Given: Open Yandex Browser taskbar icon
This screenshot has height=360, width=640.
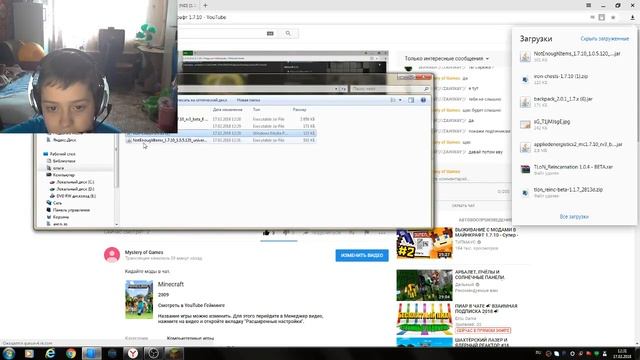Looking at the screenshot, I should [133, 353].
